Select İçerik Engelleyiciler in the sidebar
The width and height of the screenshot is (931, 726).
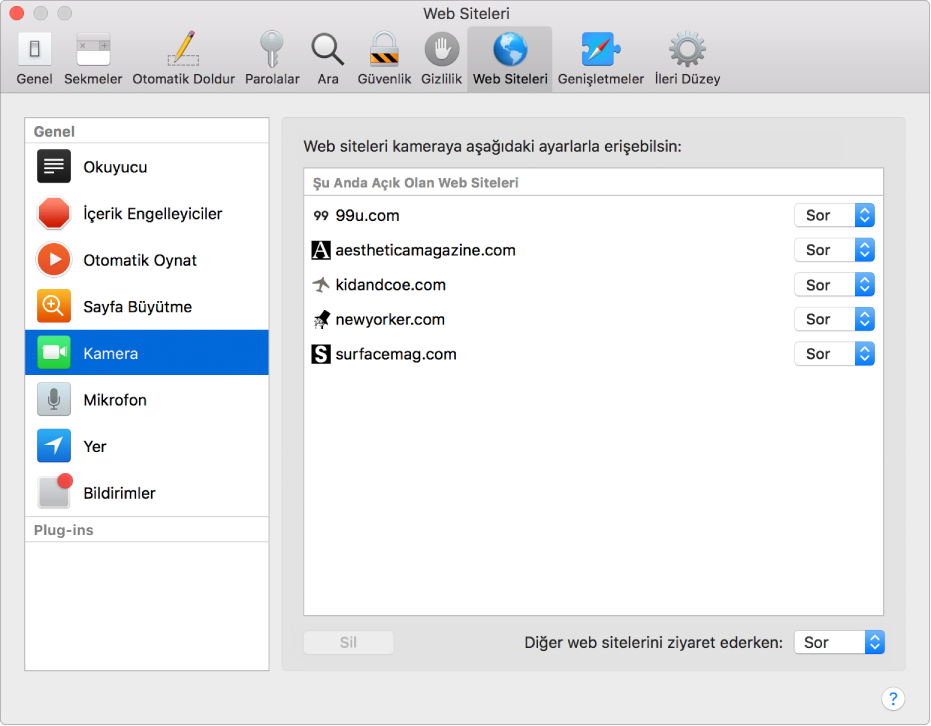tap(147, 214)
